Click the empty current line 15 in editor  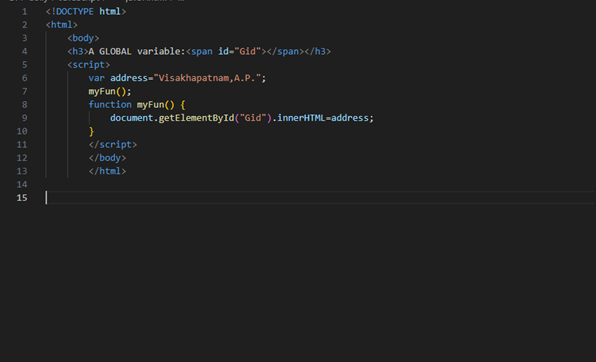coord(319,198)
